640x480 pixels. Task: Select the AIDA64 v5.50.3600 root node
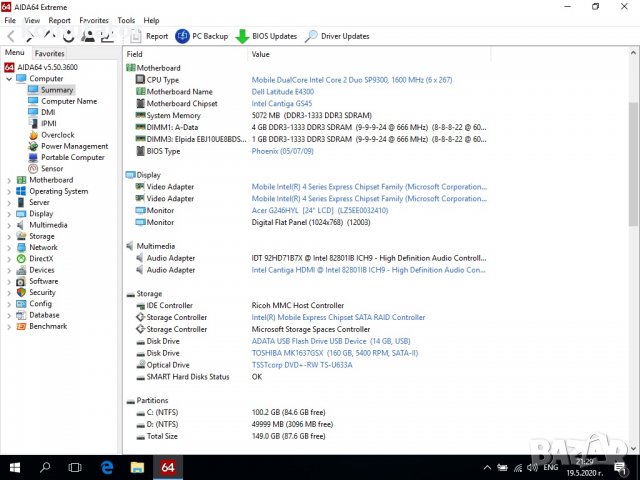tap(41, 67)
